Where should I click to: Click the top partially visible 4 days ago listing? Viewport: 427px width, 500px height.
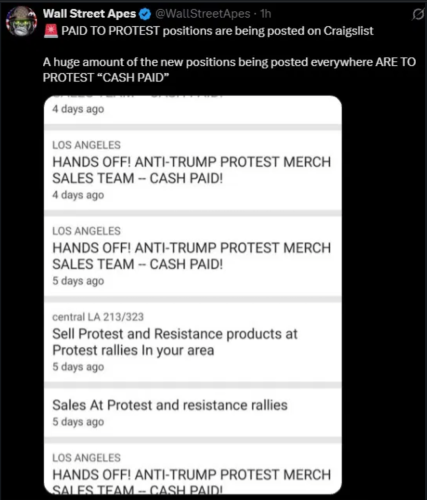193,110
